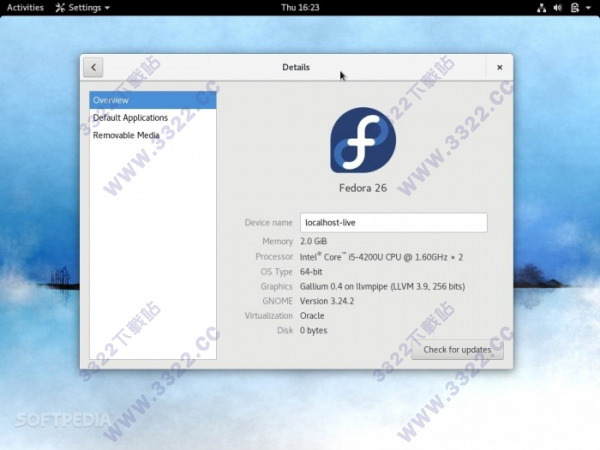600x450 pixels.
Task: Click the Settings wrench icon in top bar
Action: click(x=60, y=8)
